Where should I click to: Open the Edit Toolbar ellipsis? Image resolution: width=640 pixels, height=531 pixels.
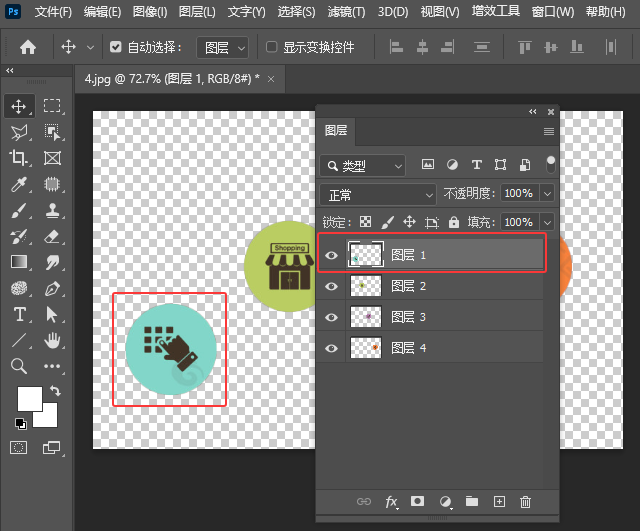[52, 366]
